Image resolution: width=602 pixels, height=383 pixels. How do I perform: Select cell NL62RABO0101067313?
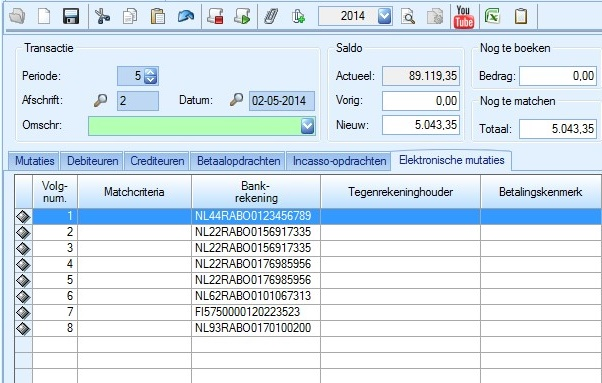256,296
